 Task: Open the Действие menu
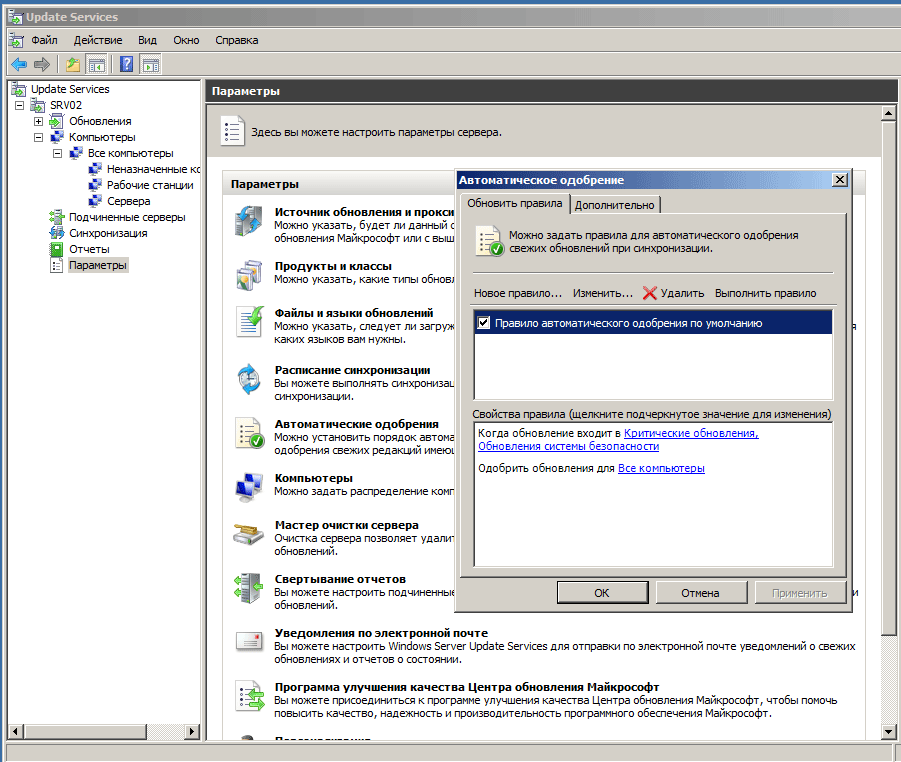[x=97, y=40]
